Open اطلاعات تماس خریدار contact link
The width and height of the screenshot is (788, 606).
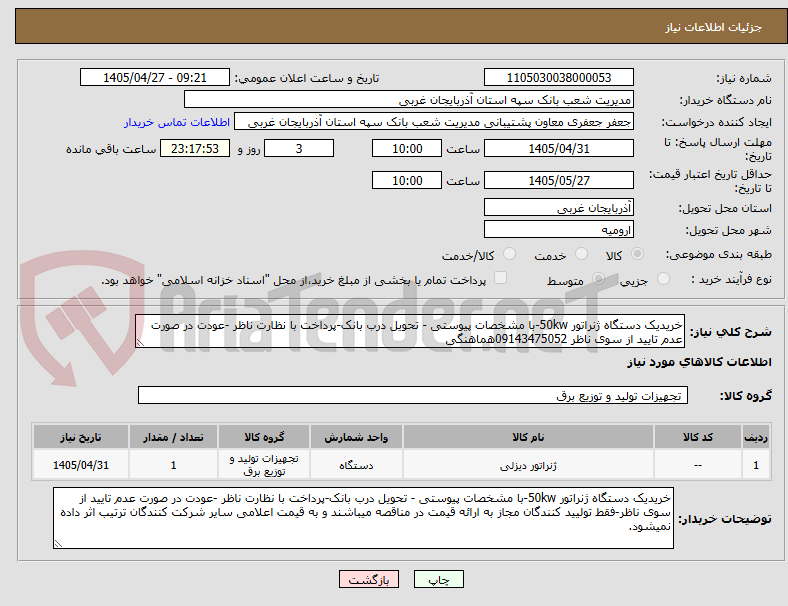click(177, 122)
